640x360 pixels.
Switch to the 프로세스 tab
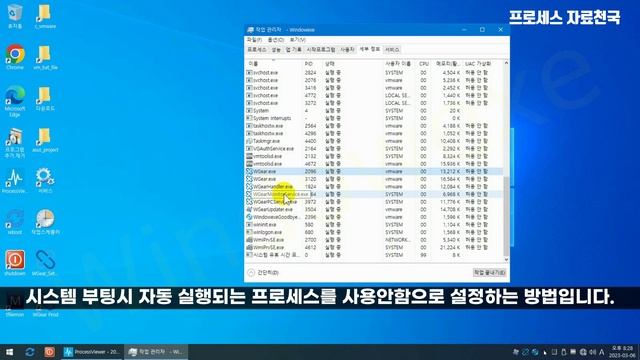[257, 50]
